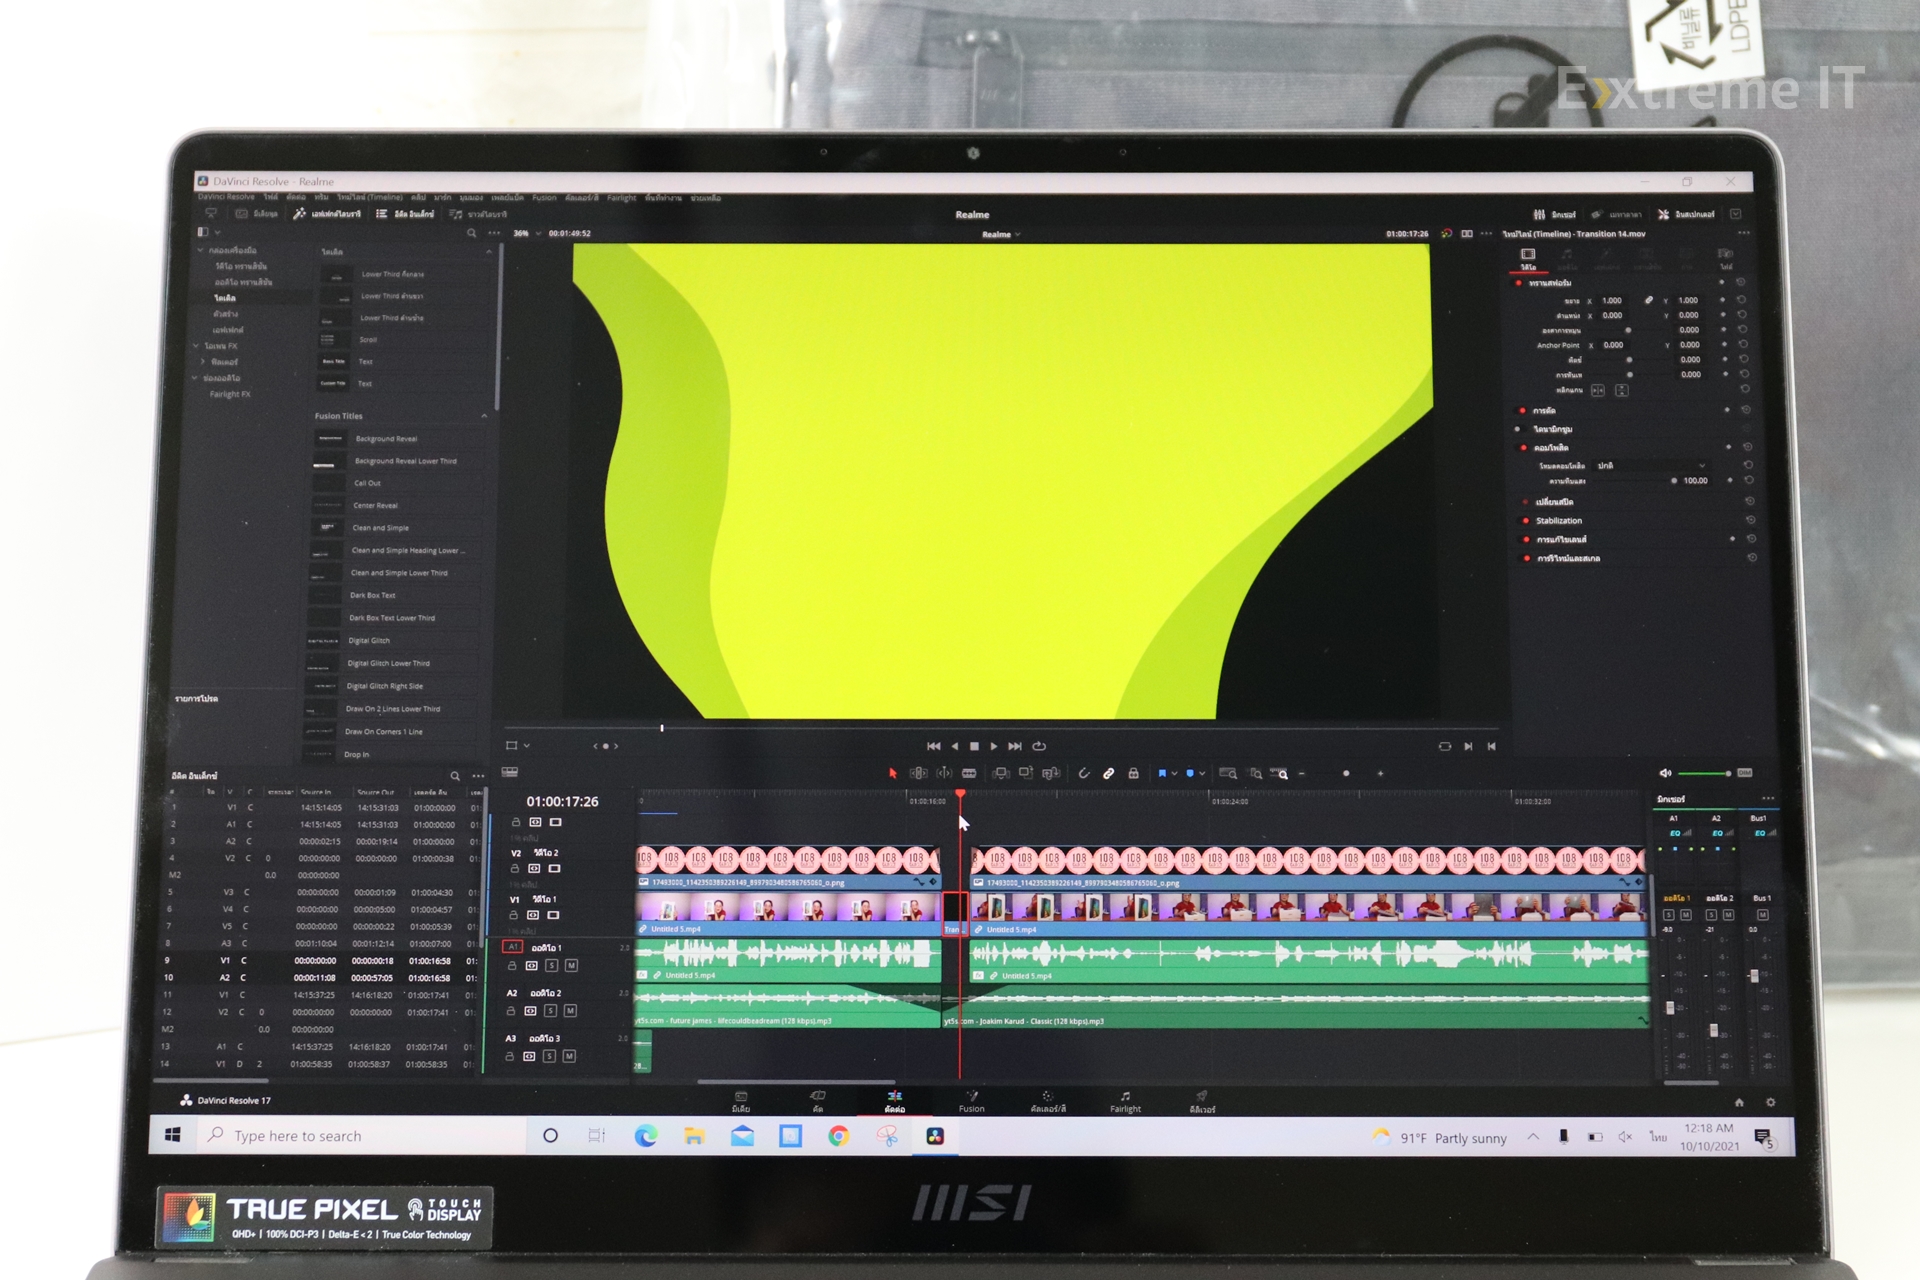This screenshot has height=1280, width=1920.
Task: Open the flag color dropdown arrow
Action: point(1174,774)
